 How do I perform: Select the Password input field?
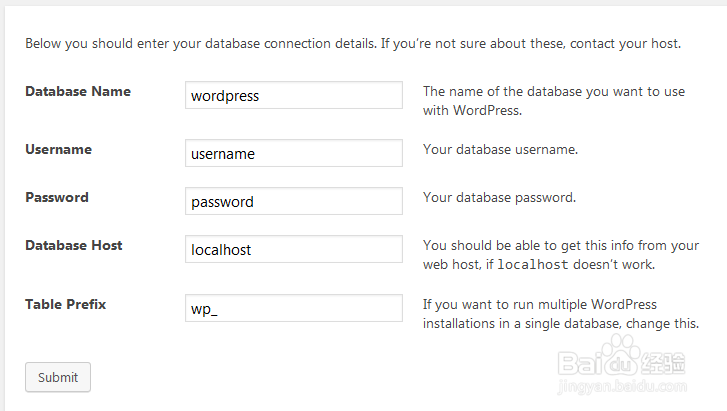click(294, 201)
